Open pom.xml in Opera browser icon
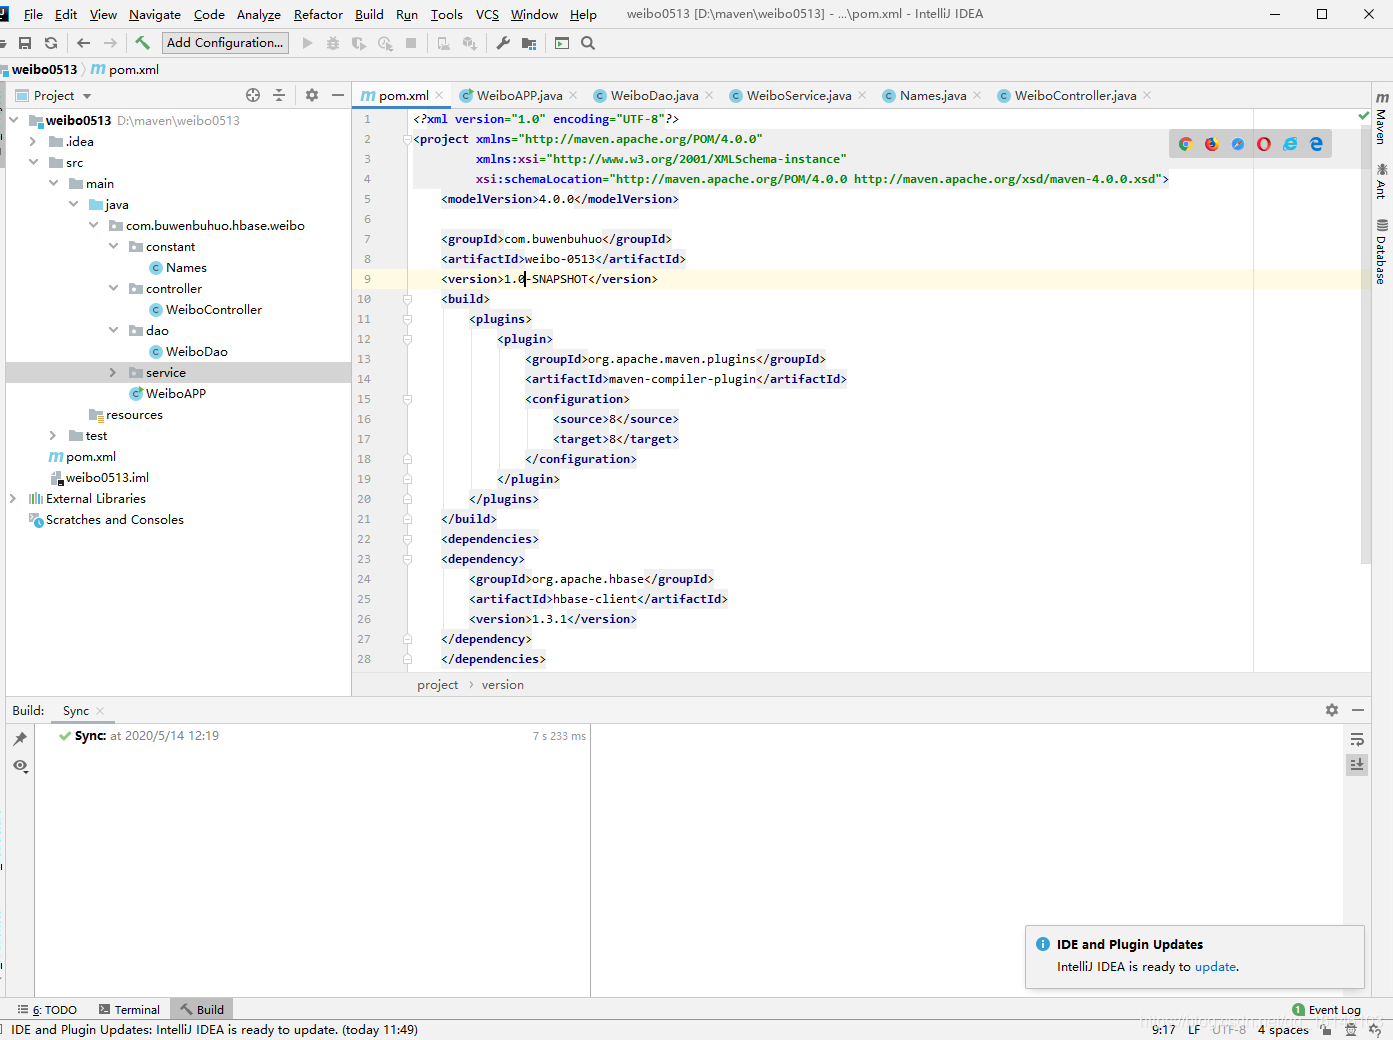Image resolution: width=1393 pixels, height=1040 pixels. (1264, 144)
